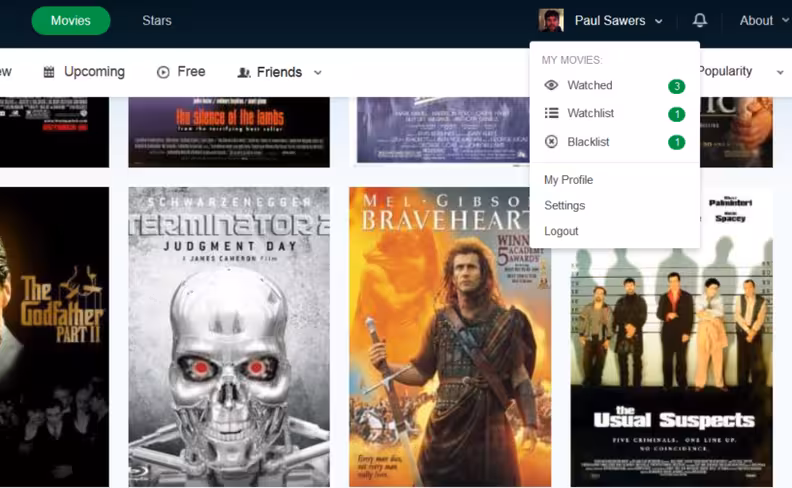Open the Popularity sort dropdown

tap(741, 71)
